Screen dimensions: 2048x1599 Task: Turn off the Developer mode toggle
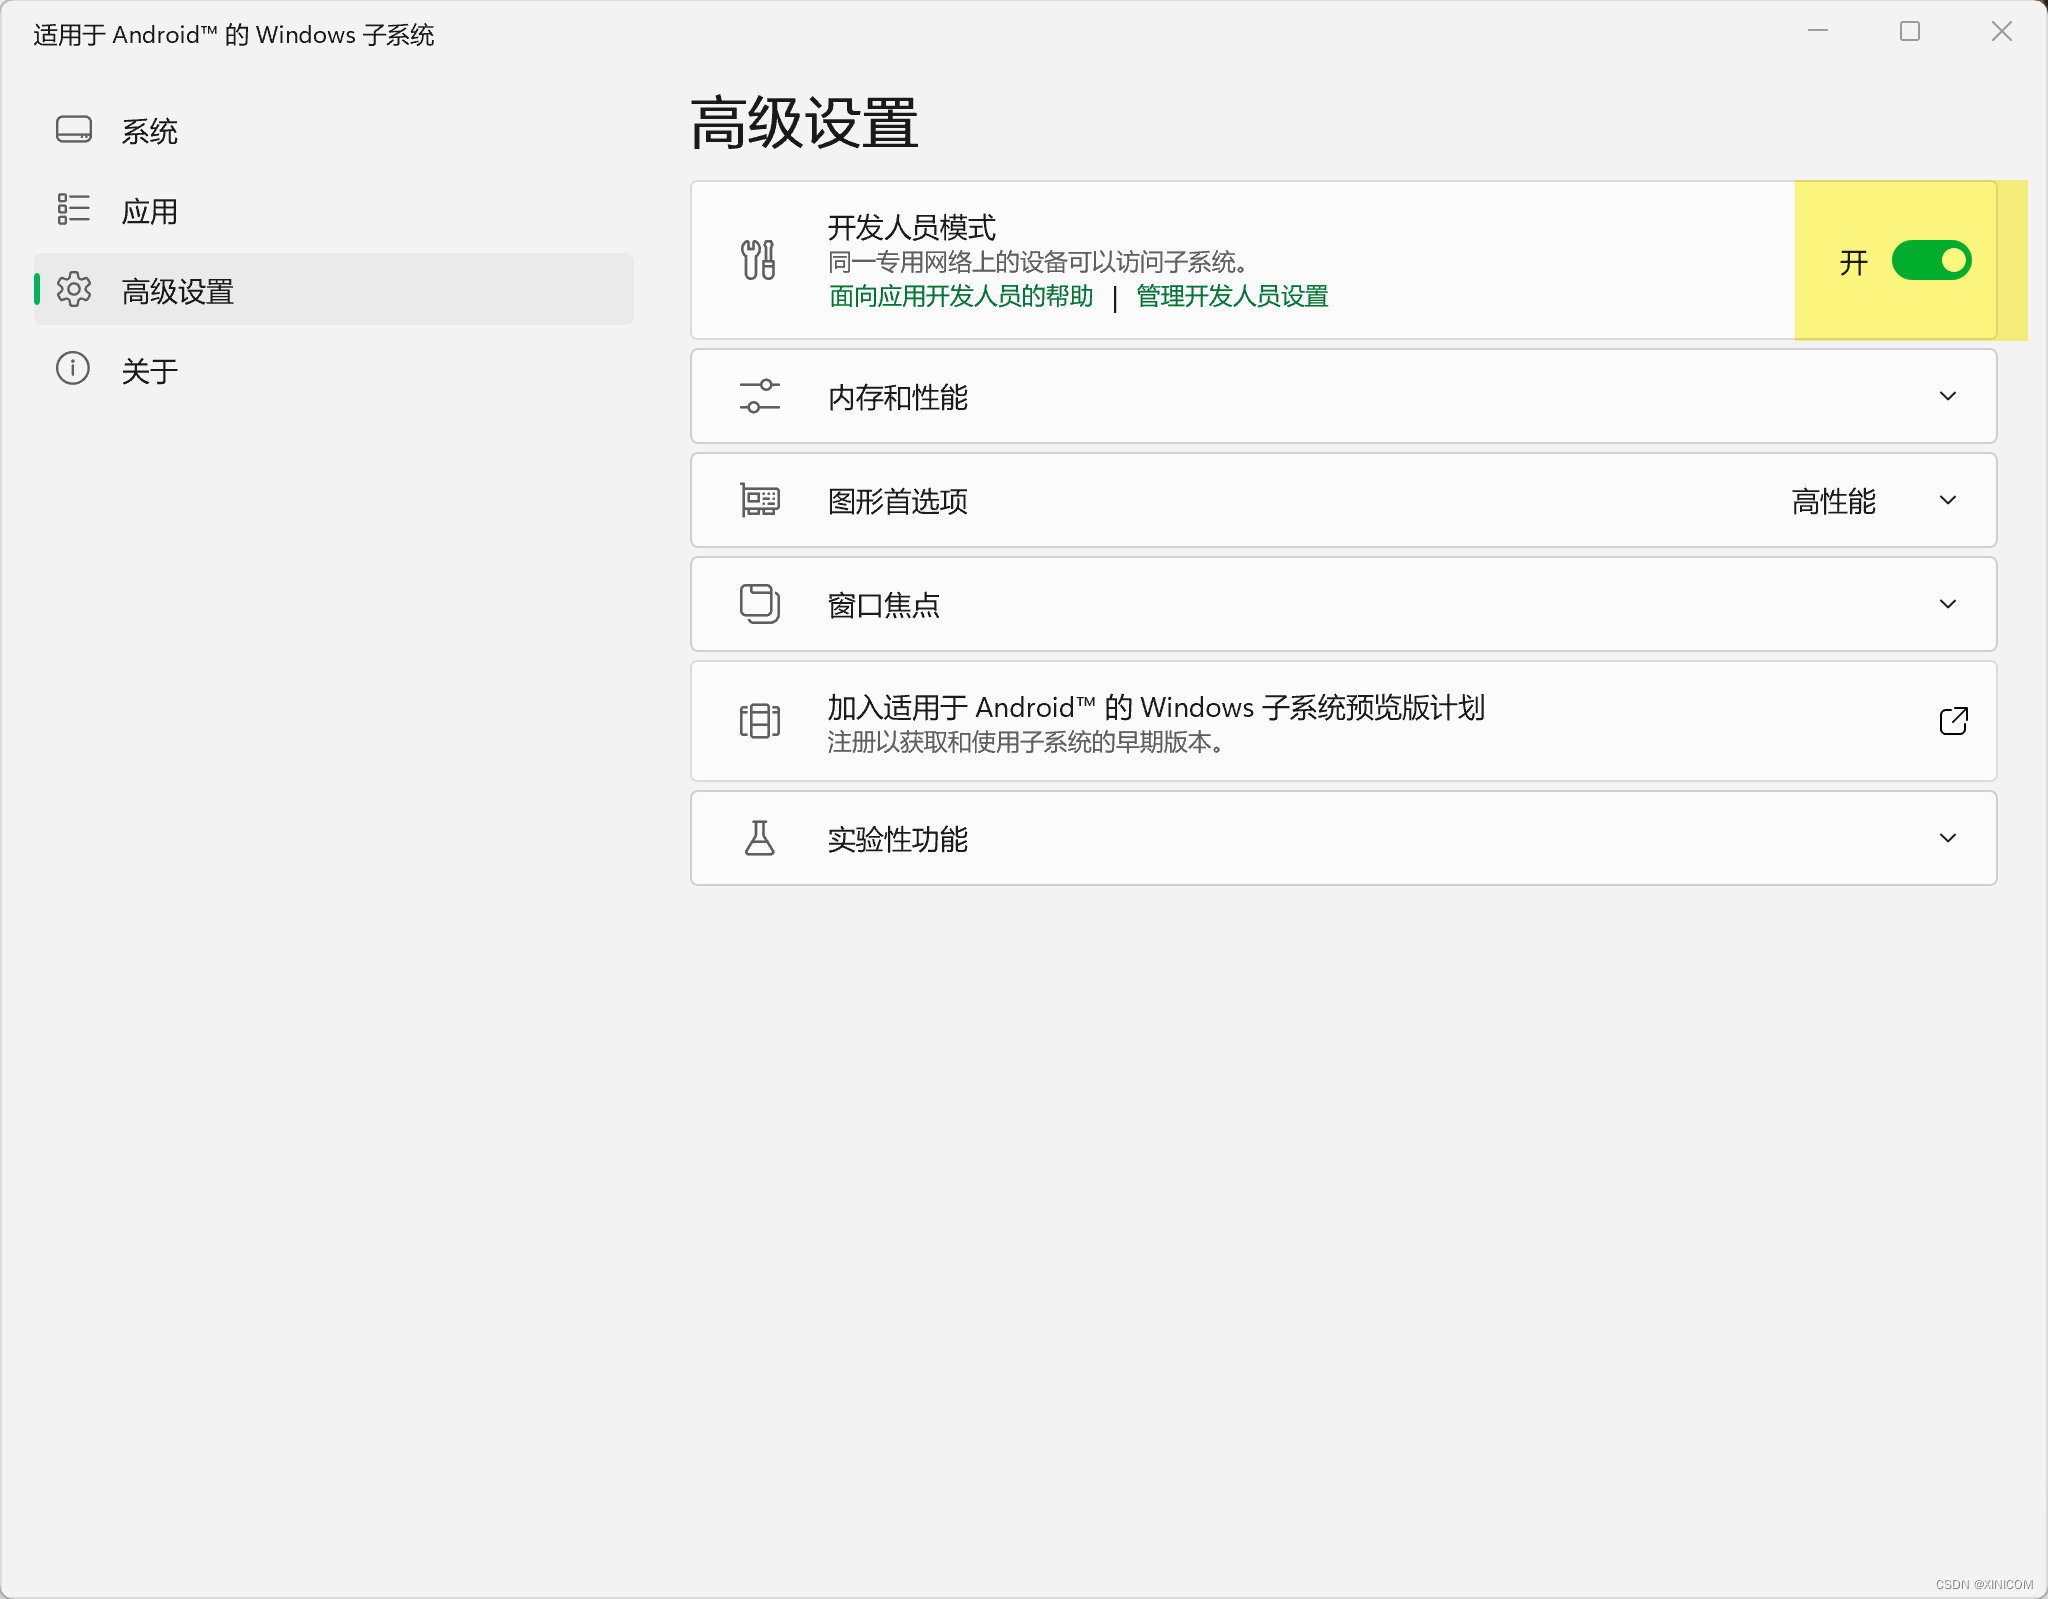tap(1931, 261)
